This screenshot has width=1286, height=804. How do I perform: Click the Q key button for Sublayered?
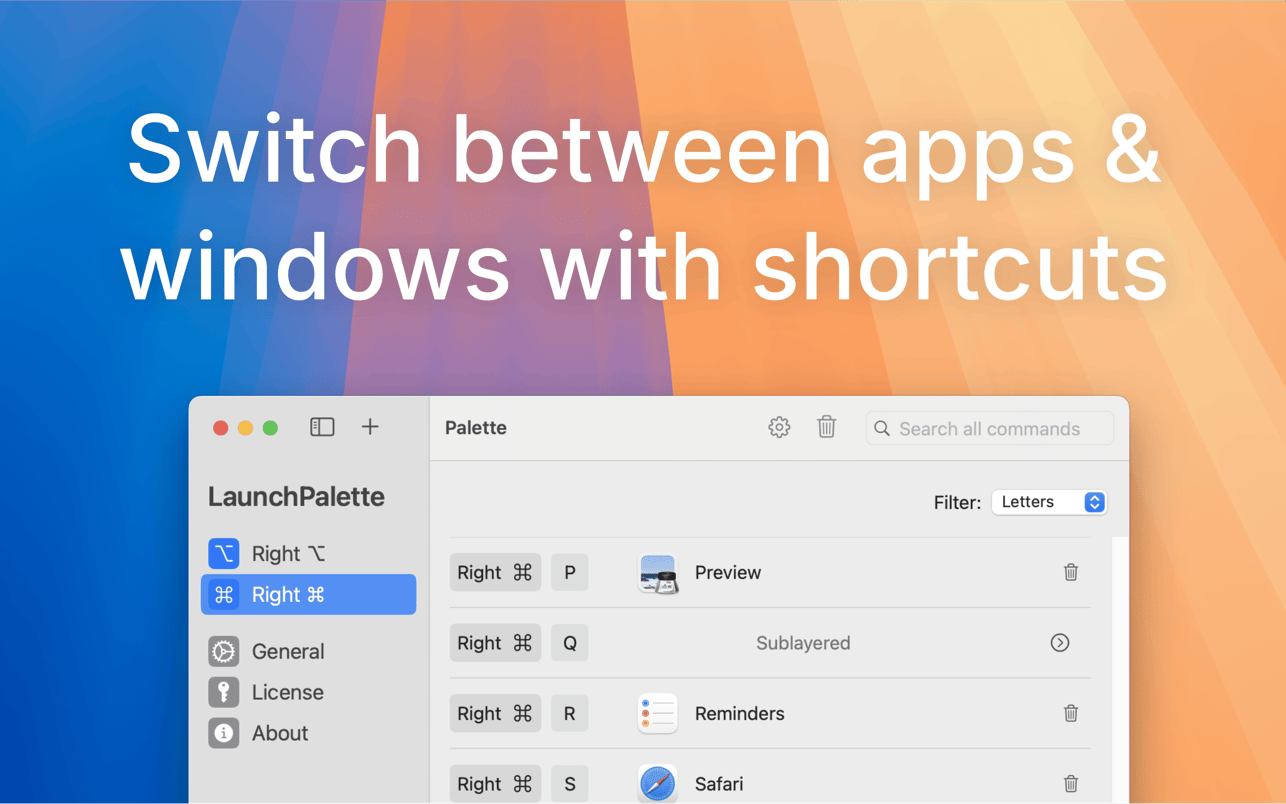569,643
